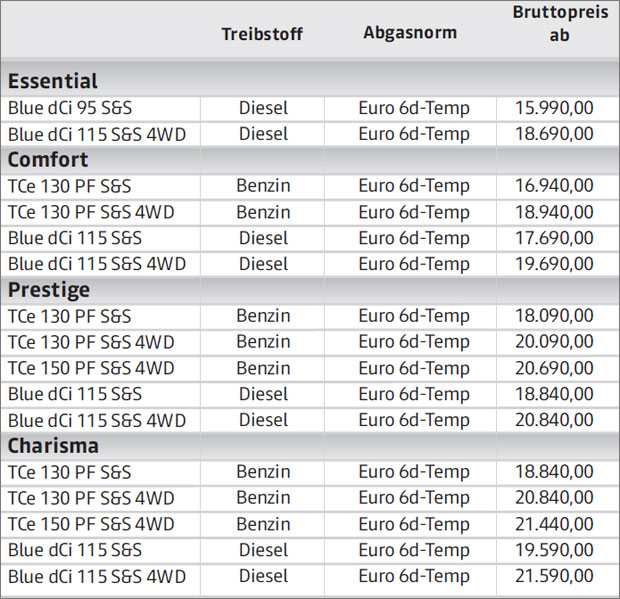Click price 16.940,00
This screenshot has width=620, height=599.
pyautogui.click(x=554, y=185)
